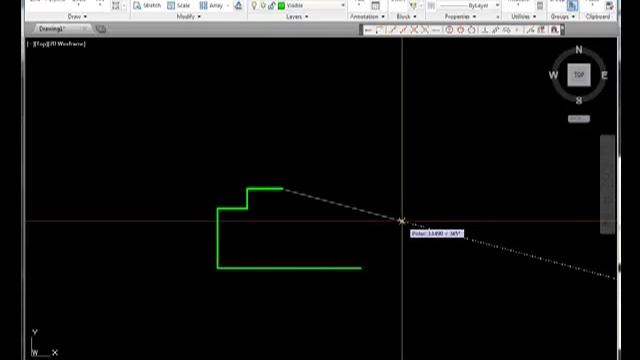The image size is (640, 360).
Task: Expand the Block panel
Action: pos(407,17)
